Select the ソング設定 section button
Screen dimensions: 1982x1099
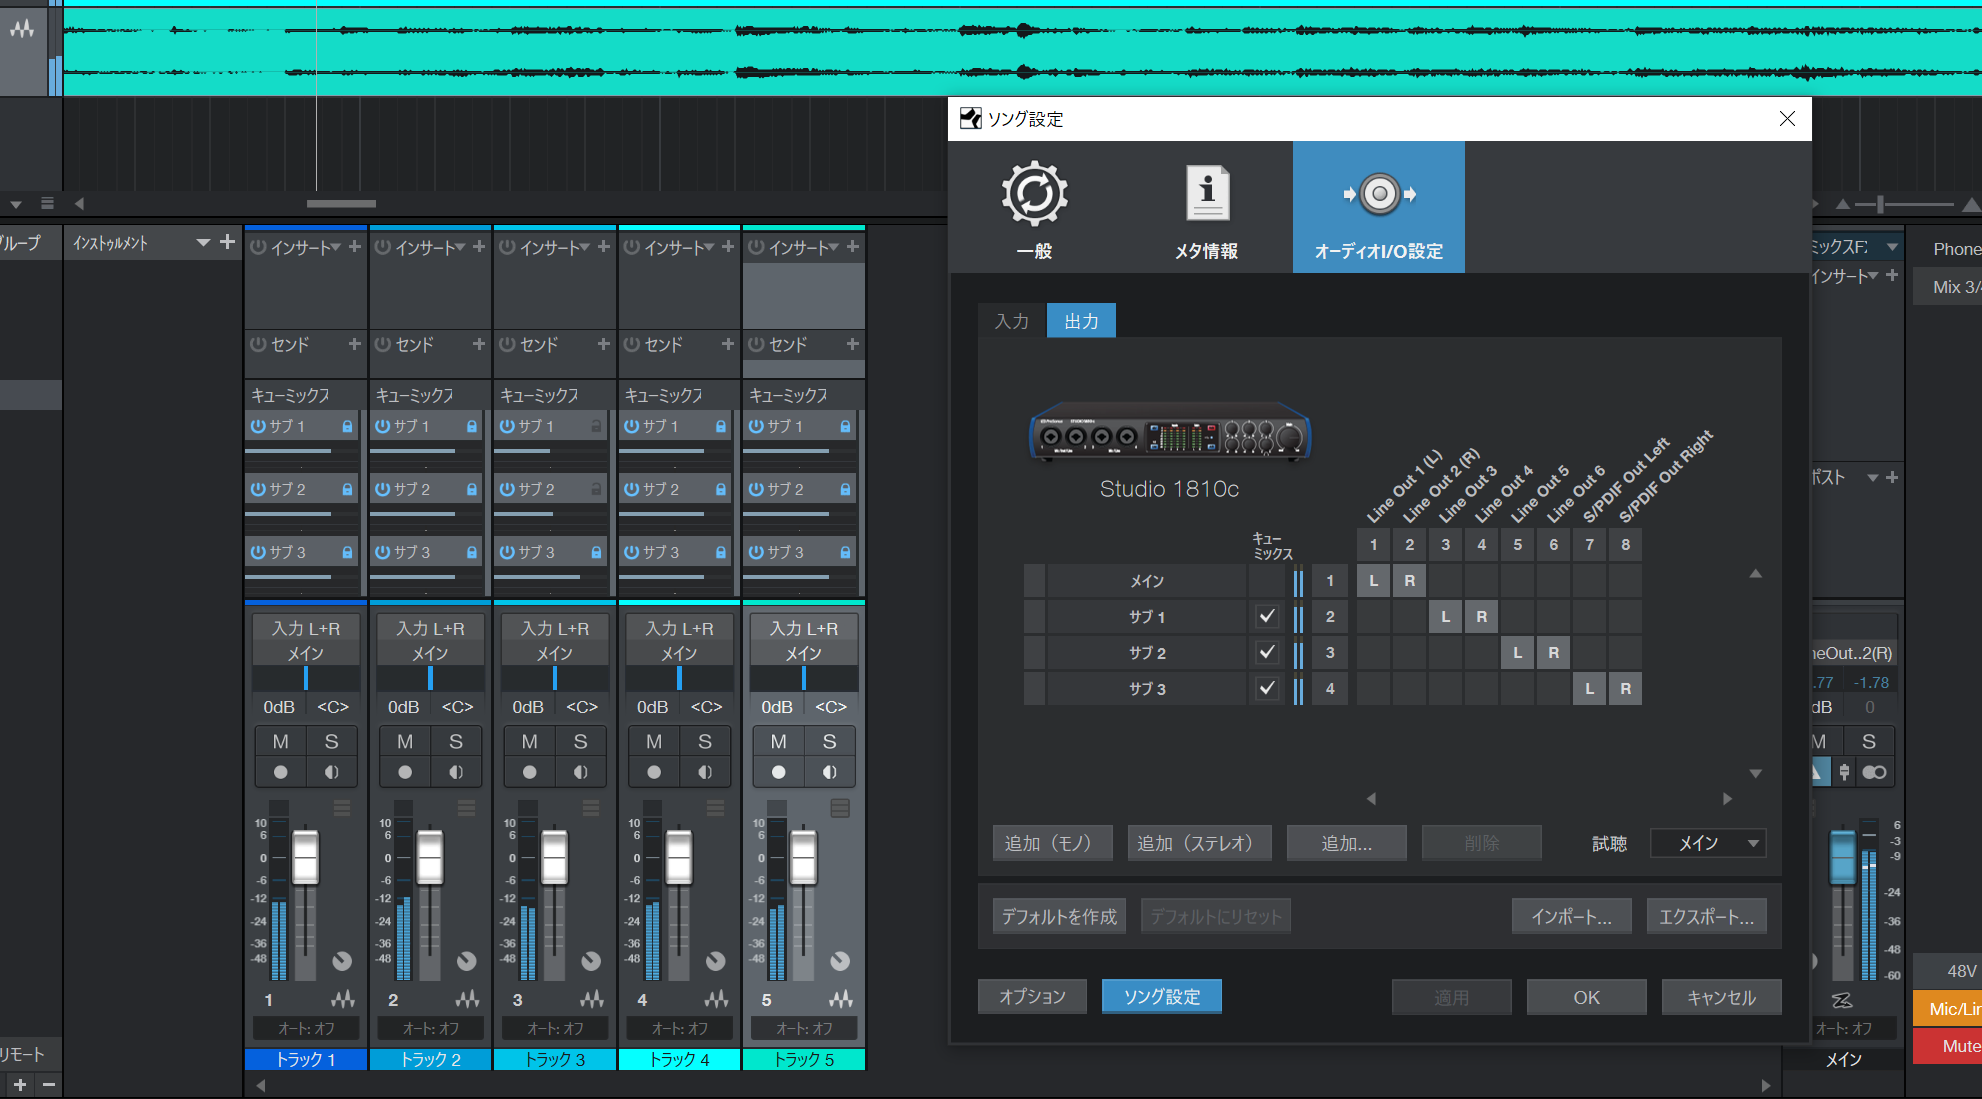(x=1161, y=996)
